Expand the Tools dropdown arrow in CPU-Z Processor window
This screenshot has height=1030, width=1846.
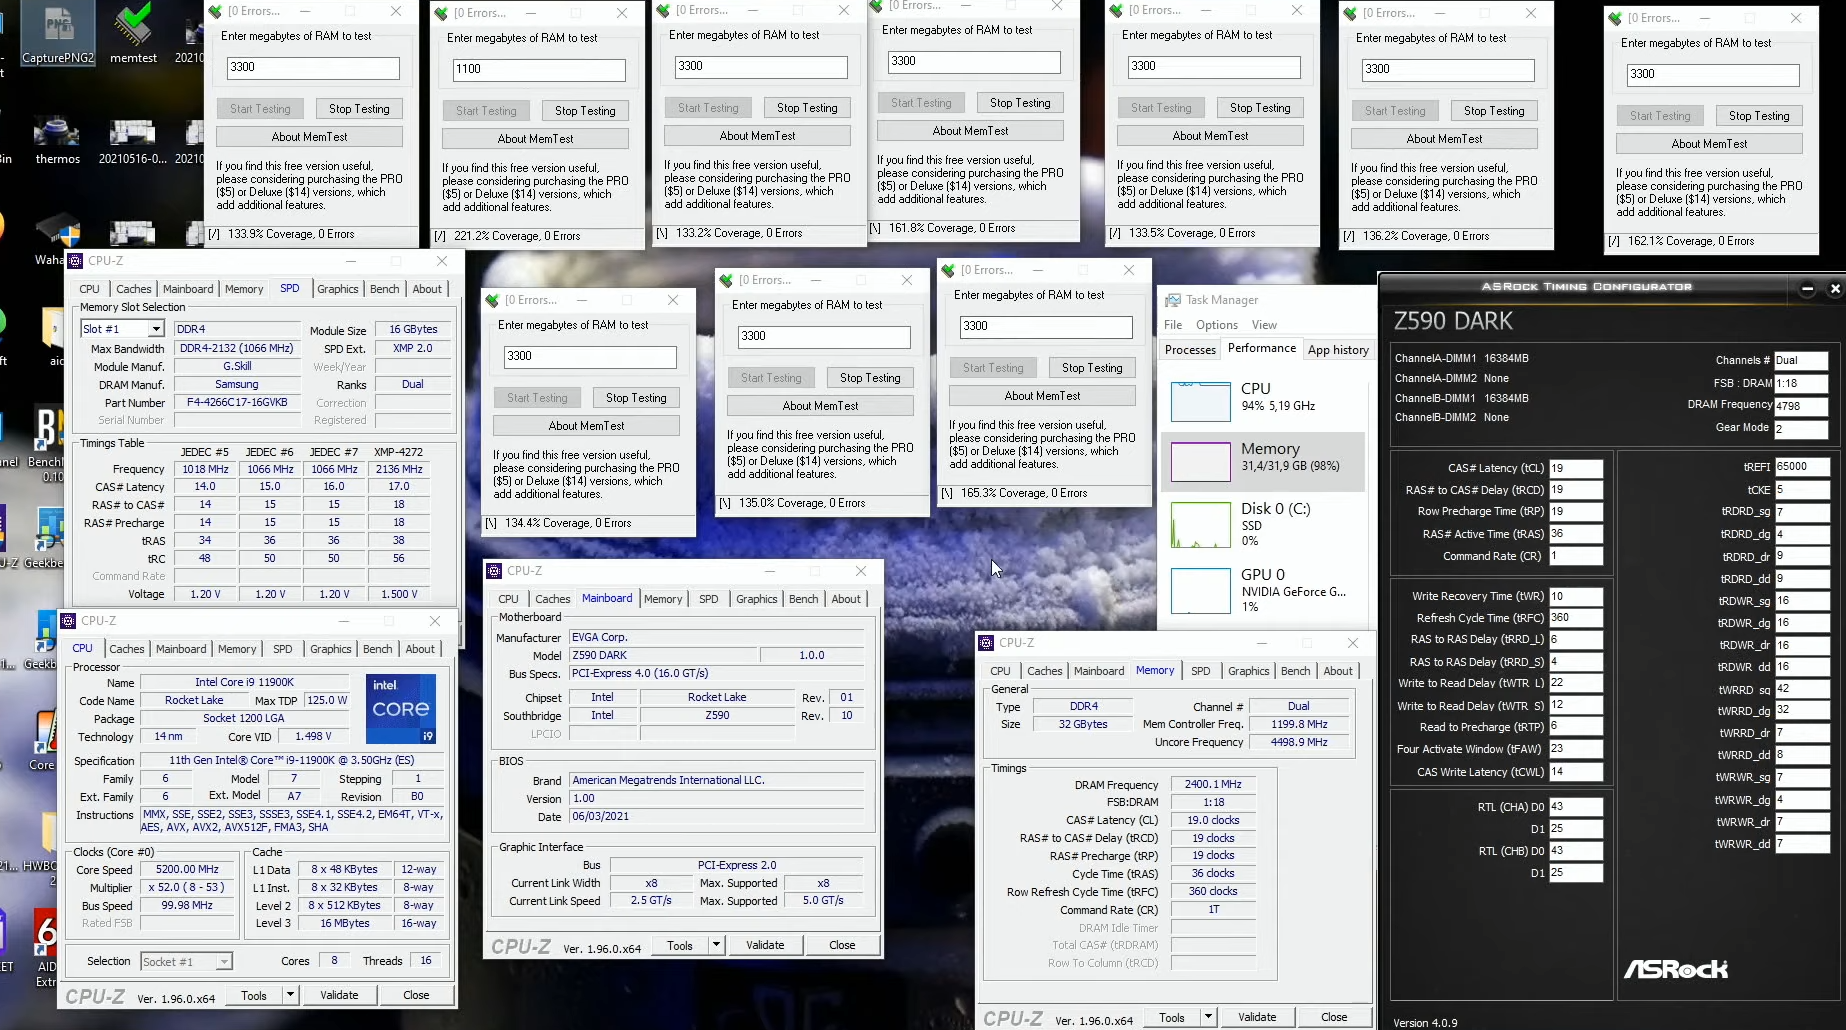pyautogui.click(x=290, y=995)
